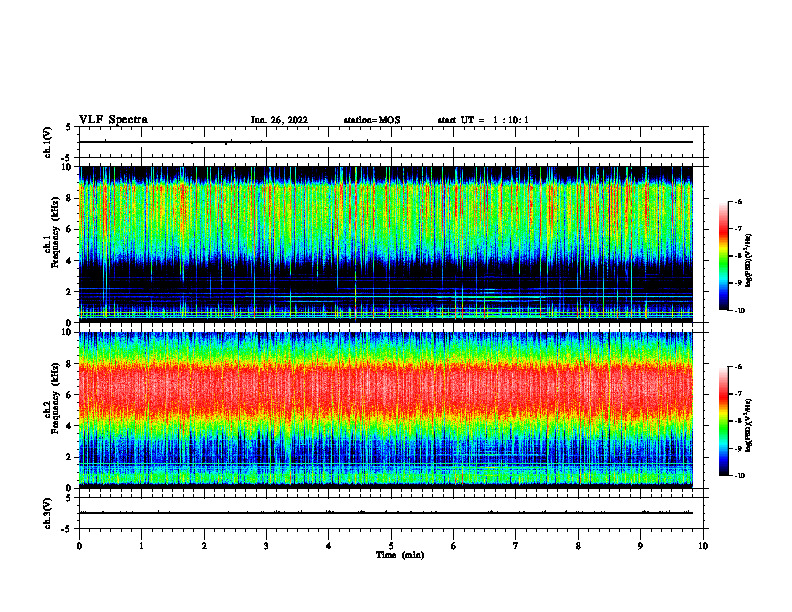Click the ch.1 spectrogram color bar

(723, 256)
